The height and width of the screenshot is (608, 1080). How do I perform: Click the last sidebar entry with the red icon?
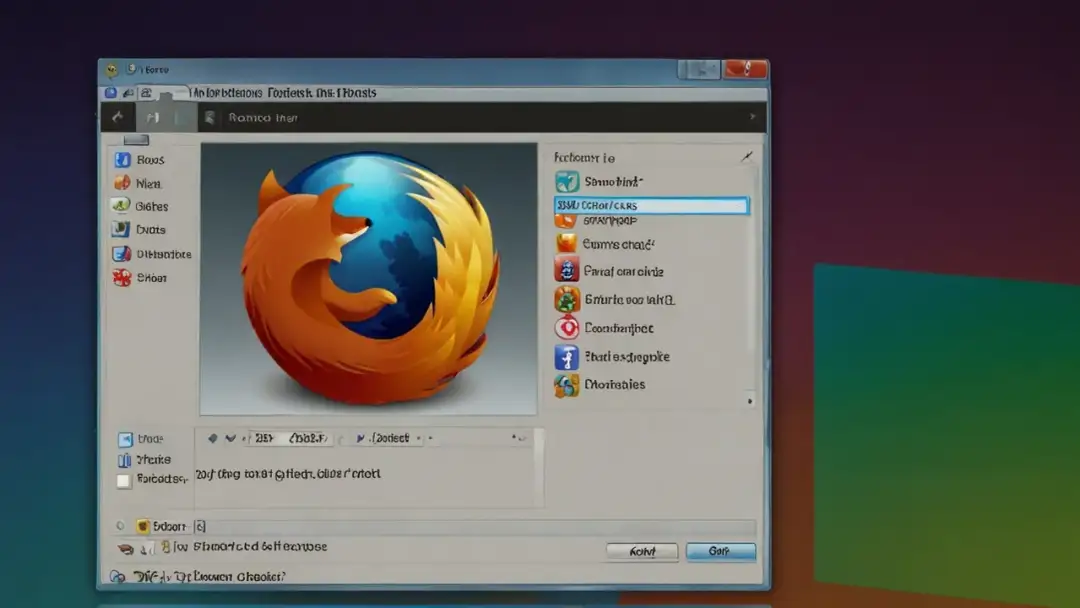pos(121,278)
